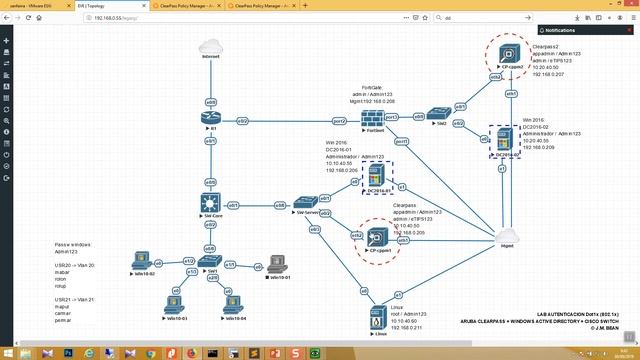
Task: Open Add an object plus icon in sidebar
Action: [x=6, y=41]
